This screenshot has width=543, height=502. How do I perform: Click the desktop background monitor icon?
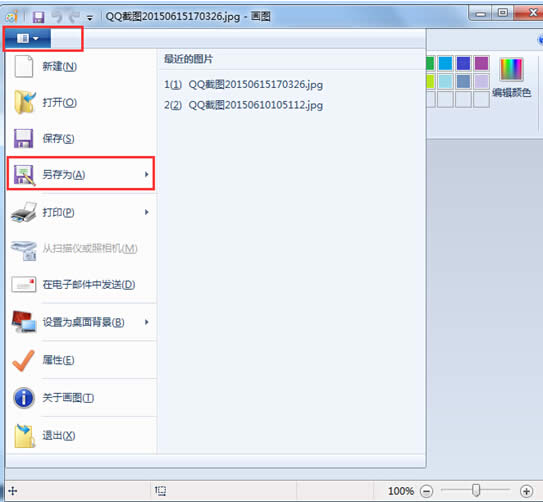click(24, 322)
